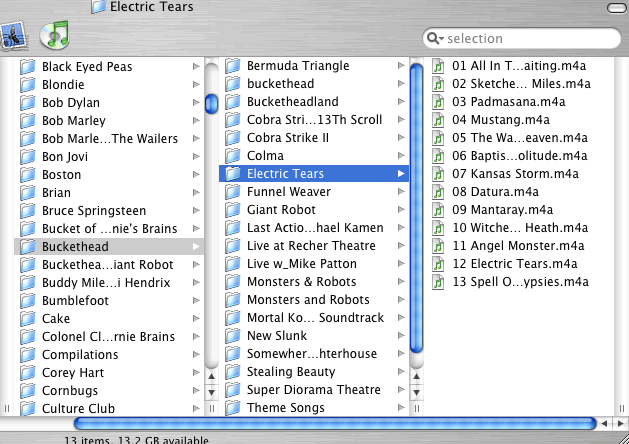Expand Live at Recher Theatre arrow
629x444 pixels.
click(401, 245)
